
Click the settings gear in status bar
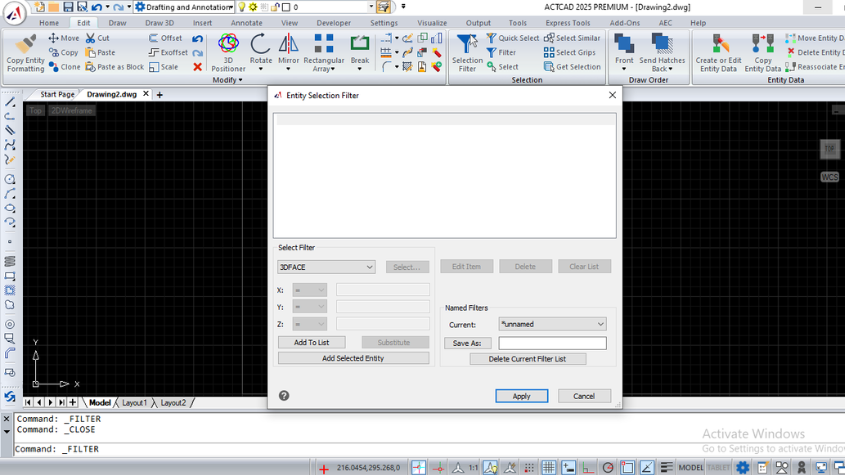point(743,467)
